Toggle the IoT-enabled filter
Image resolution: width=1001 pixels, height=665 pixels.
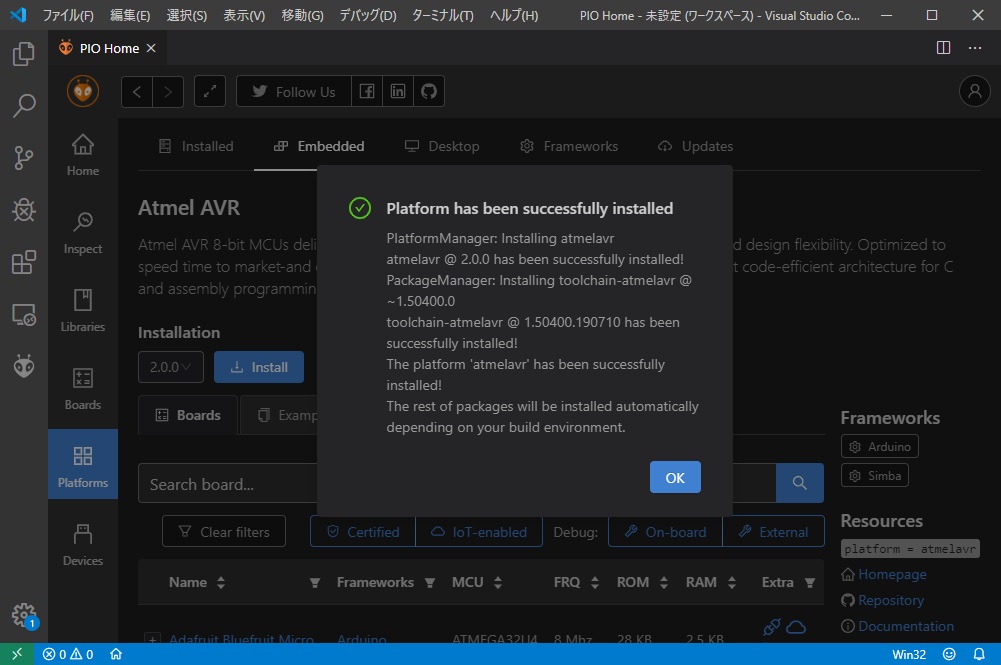pyautogui.click(x=479, y=532)
